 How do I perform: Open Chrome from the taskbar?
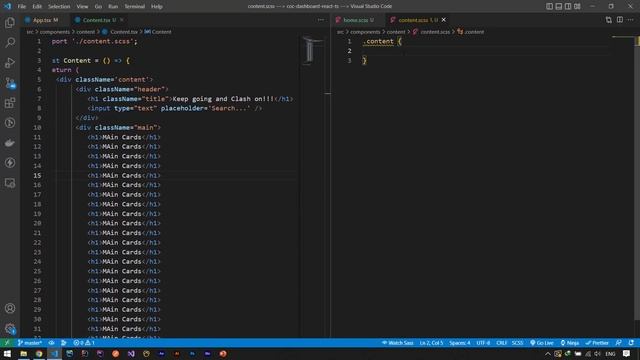(x=39, y=353)
